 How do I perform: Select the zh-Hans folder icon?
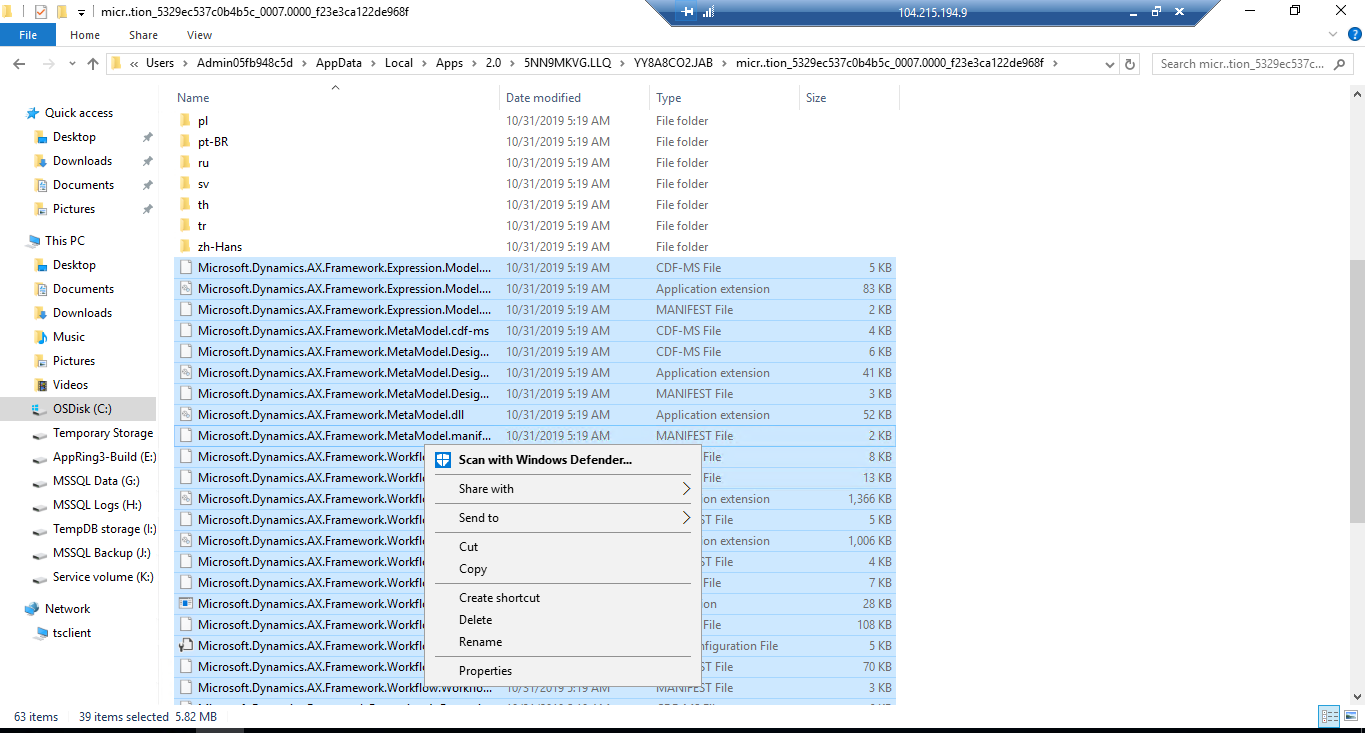coord(185,247)
